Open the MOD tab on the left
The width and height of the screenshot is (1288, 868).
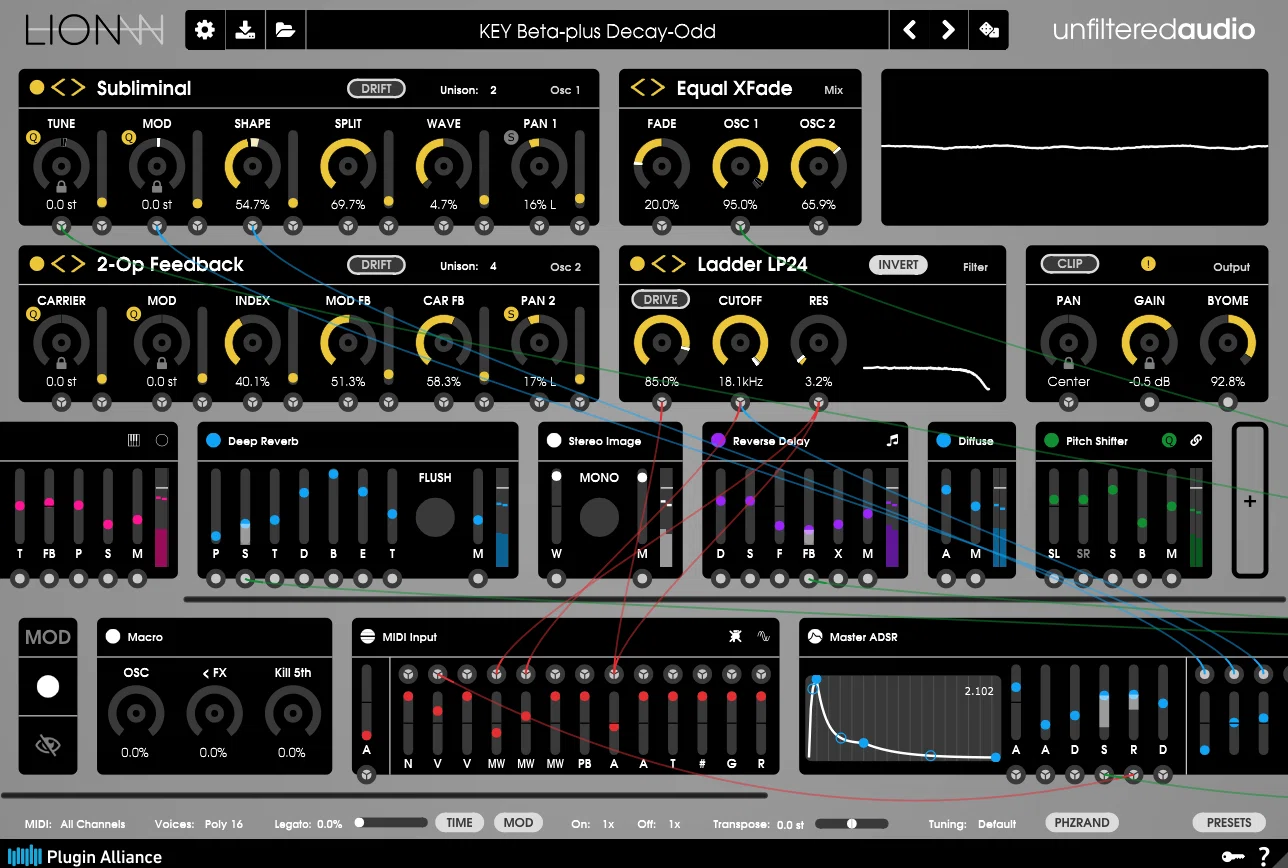(48, 637)
